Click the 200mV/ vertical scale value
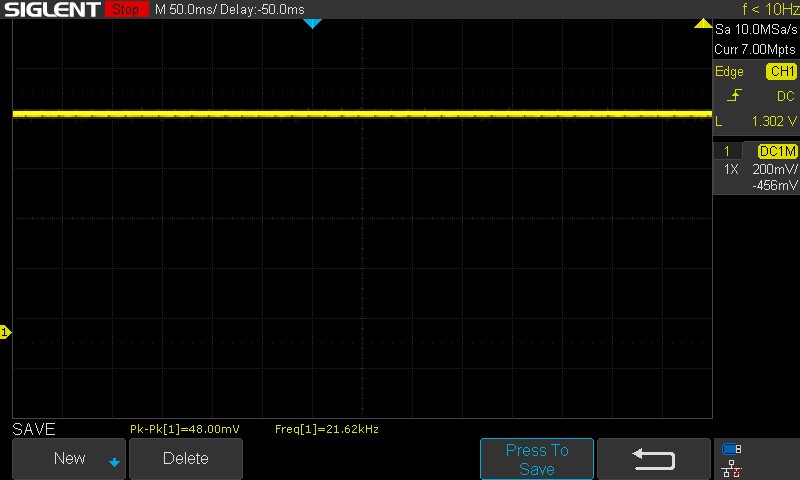The image size is (800, 480). pyautogui.click(x=774, y=169)
